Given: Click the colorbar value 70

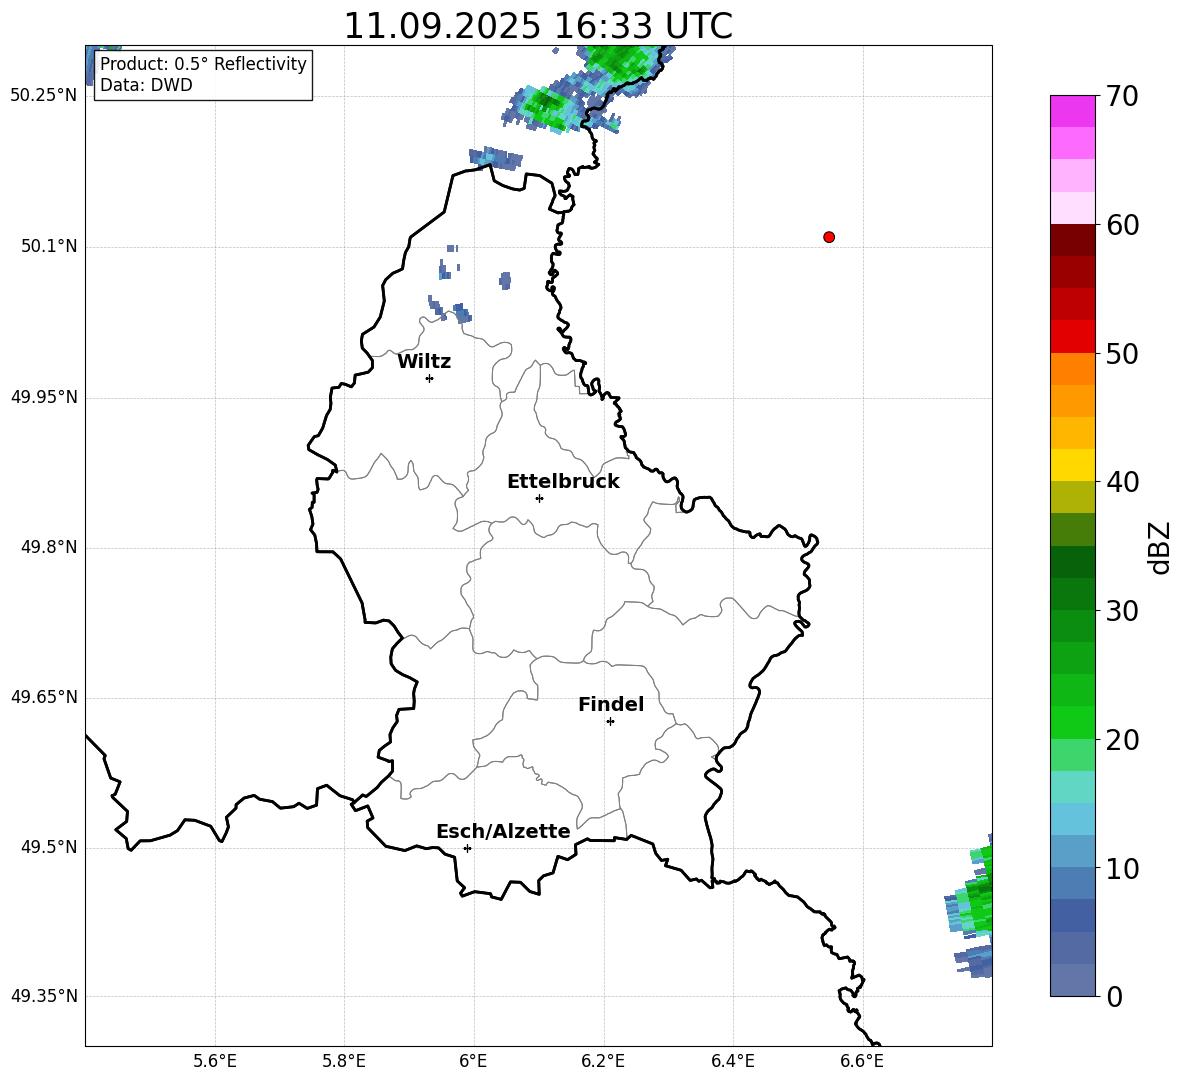Looking at the screenshot, I should tap(1122, 96).
